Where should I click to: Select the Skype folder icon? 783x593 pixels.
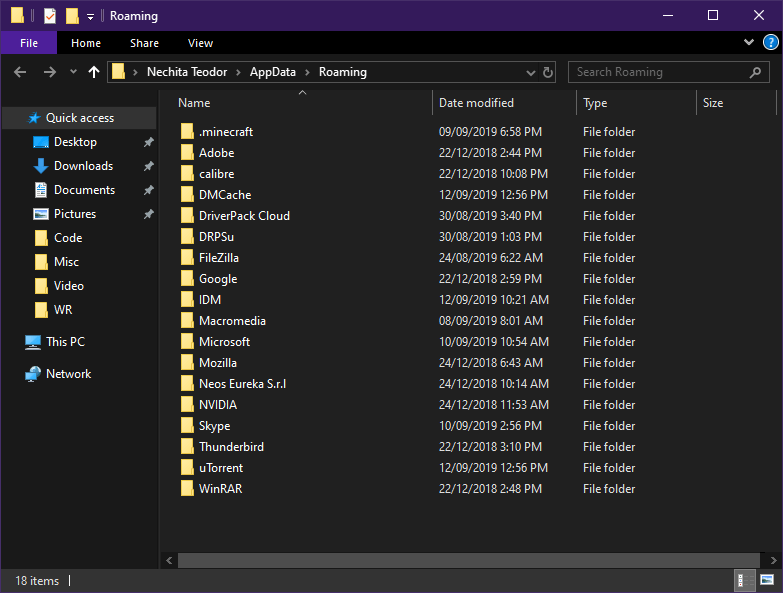click(187, 425)
